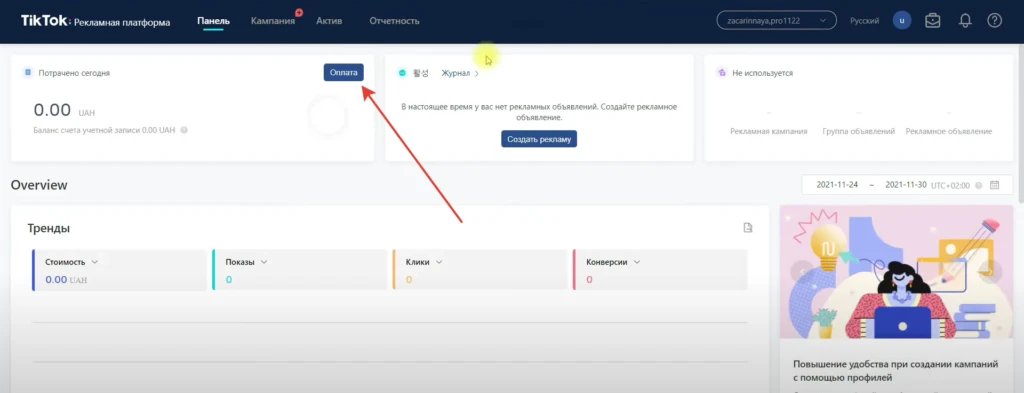Open the Журнал link arrow
1024x393 pixels.
(477, 74)
